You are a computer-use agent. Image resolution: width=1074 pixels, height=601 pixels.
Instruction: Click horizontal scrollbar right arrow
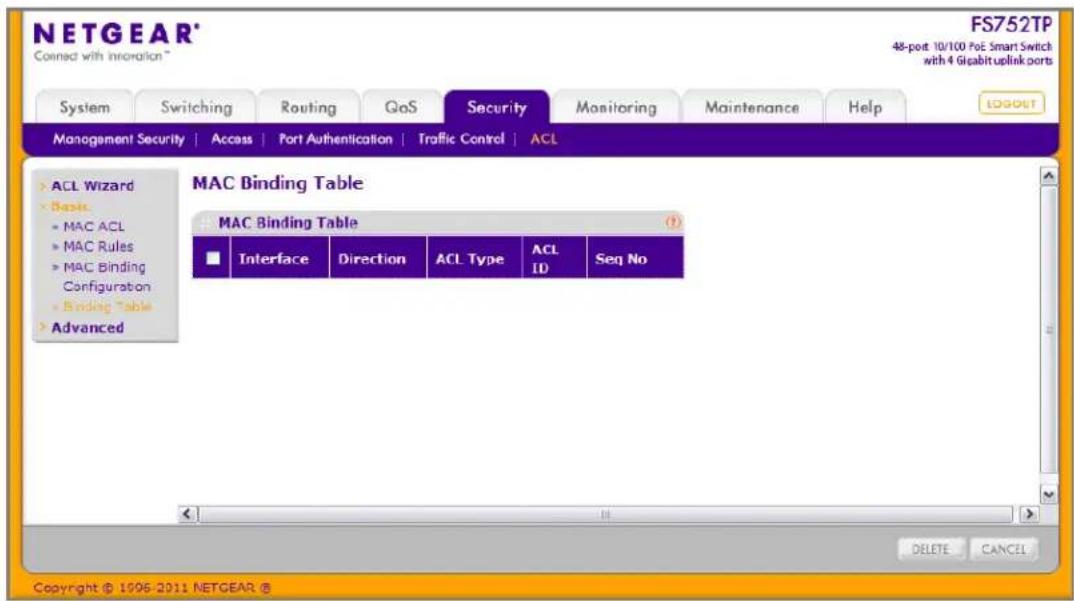1029,514
